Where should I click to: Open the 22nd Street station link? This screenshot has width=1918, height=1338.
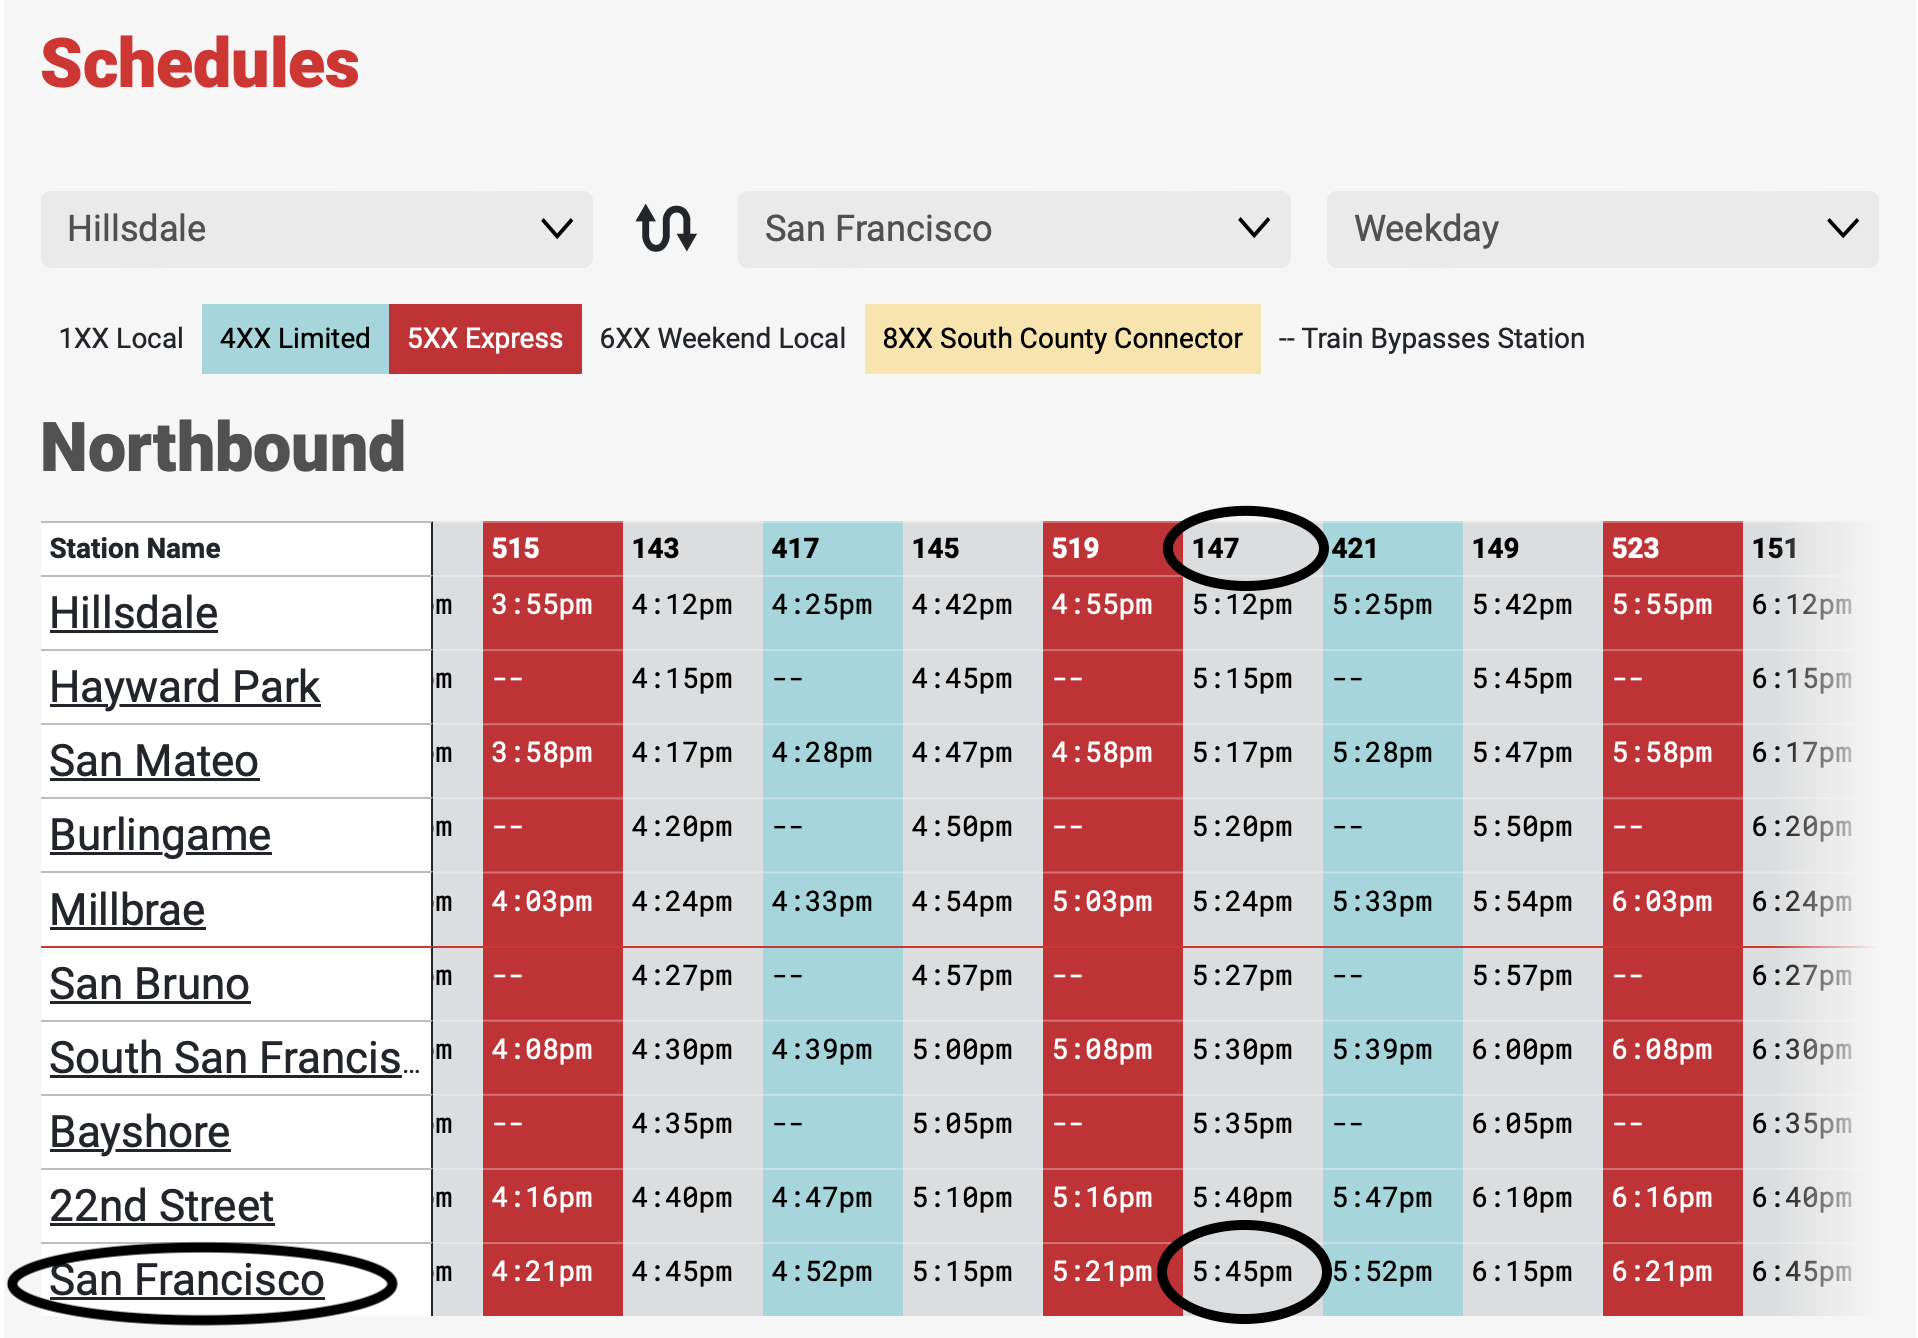point(161,1205)
